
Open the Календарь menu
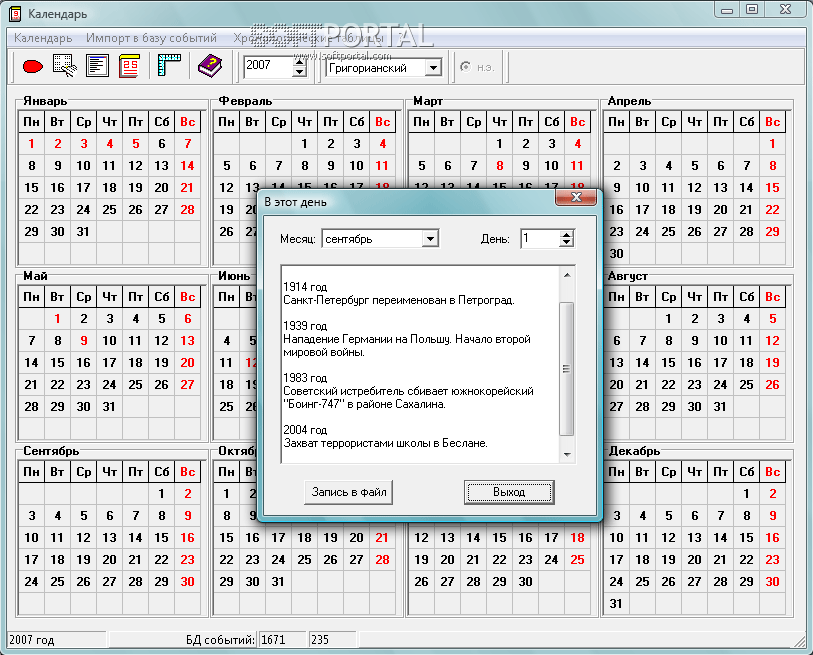click(x=43, y=38)
